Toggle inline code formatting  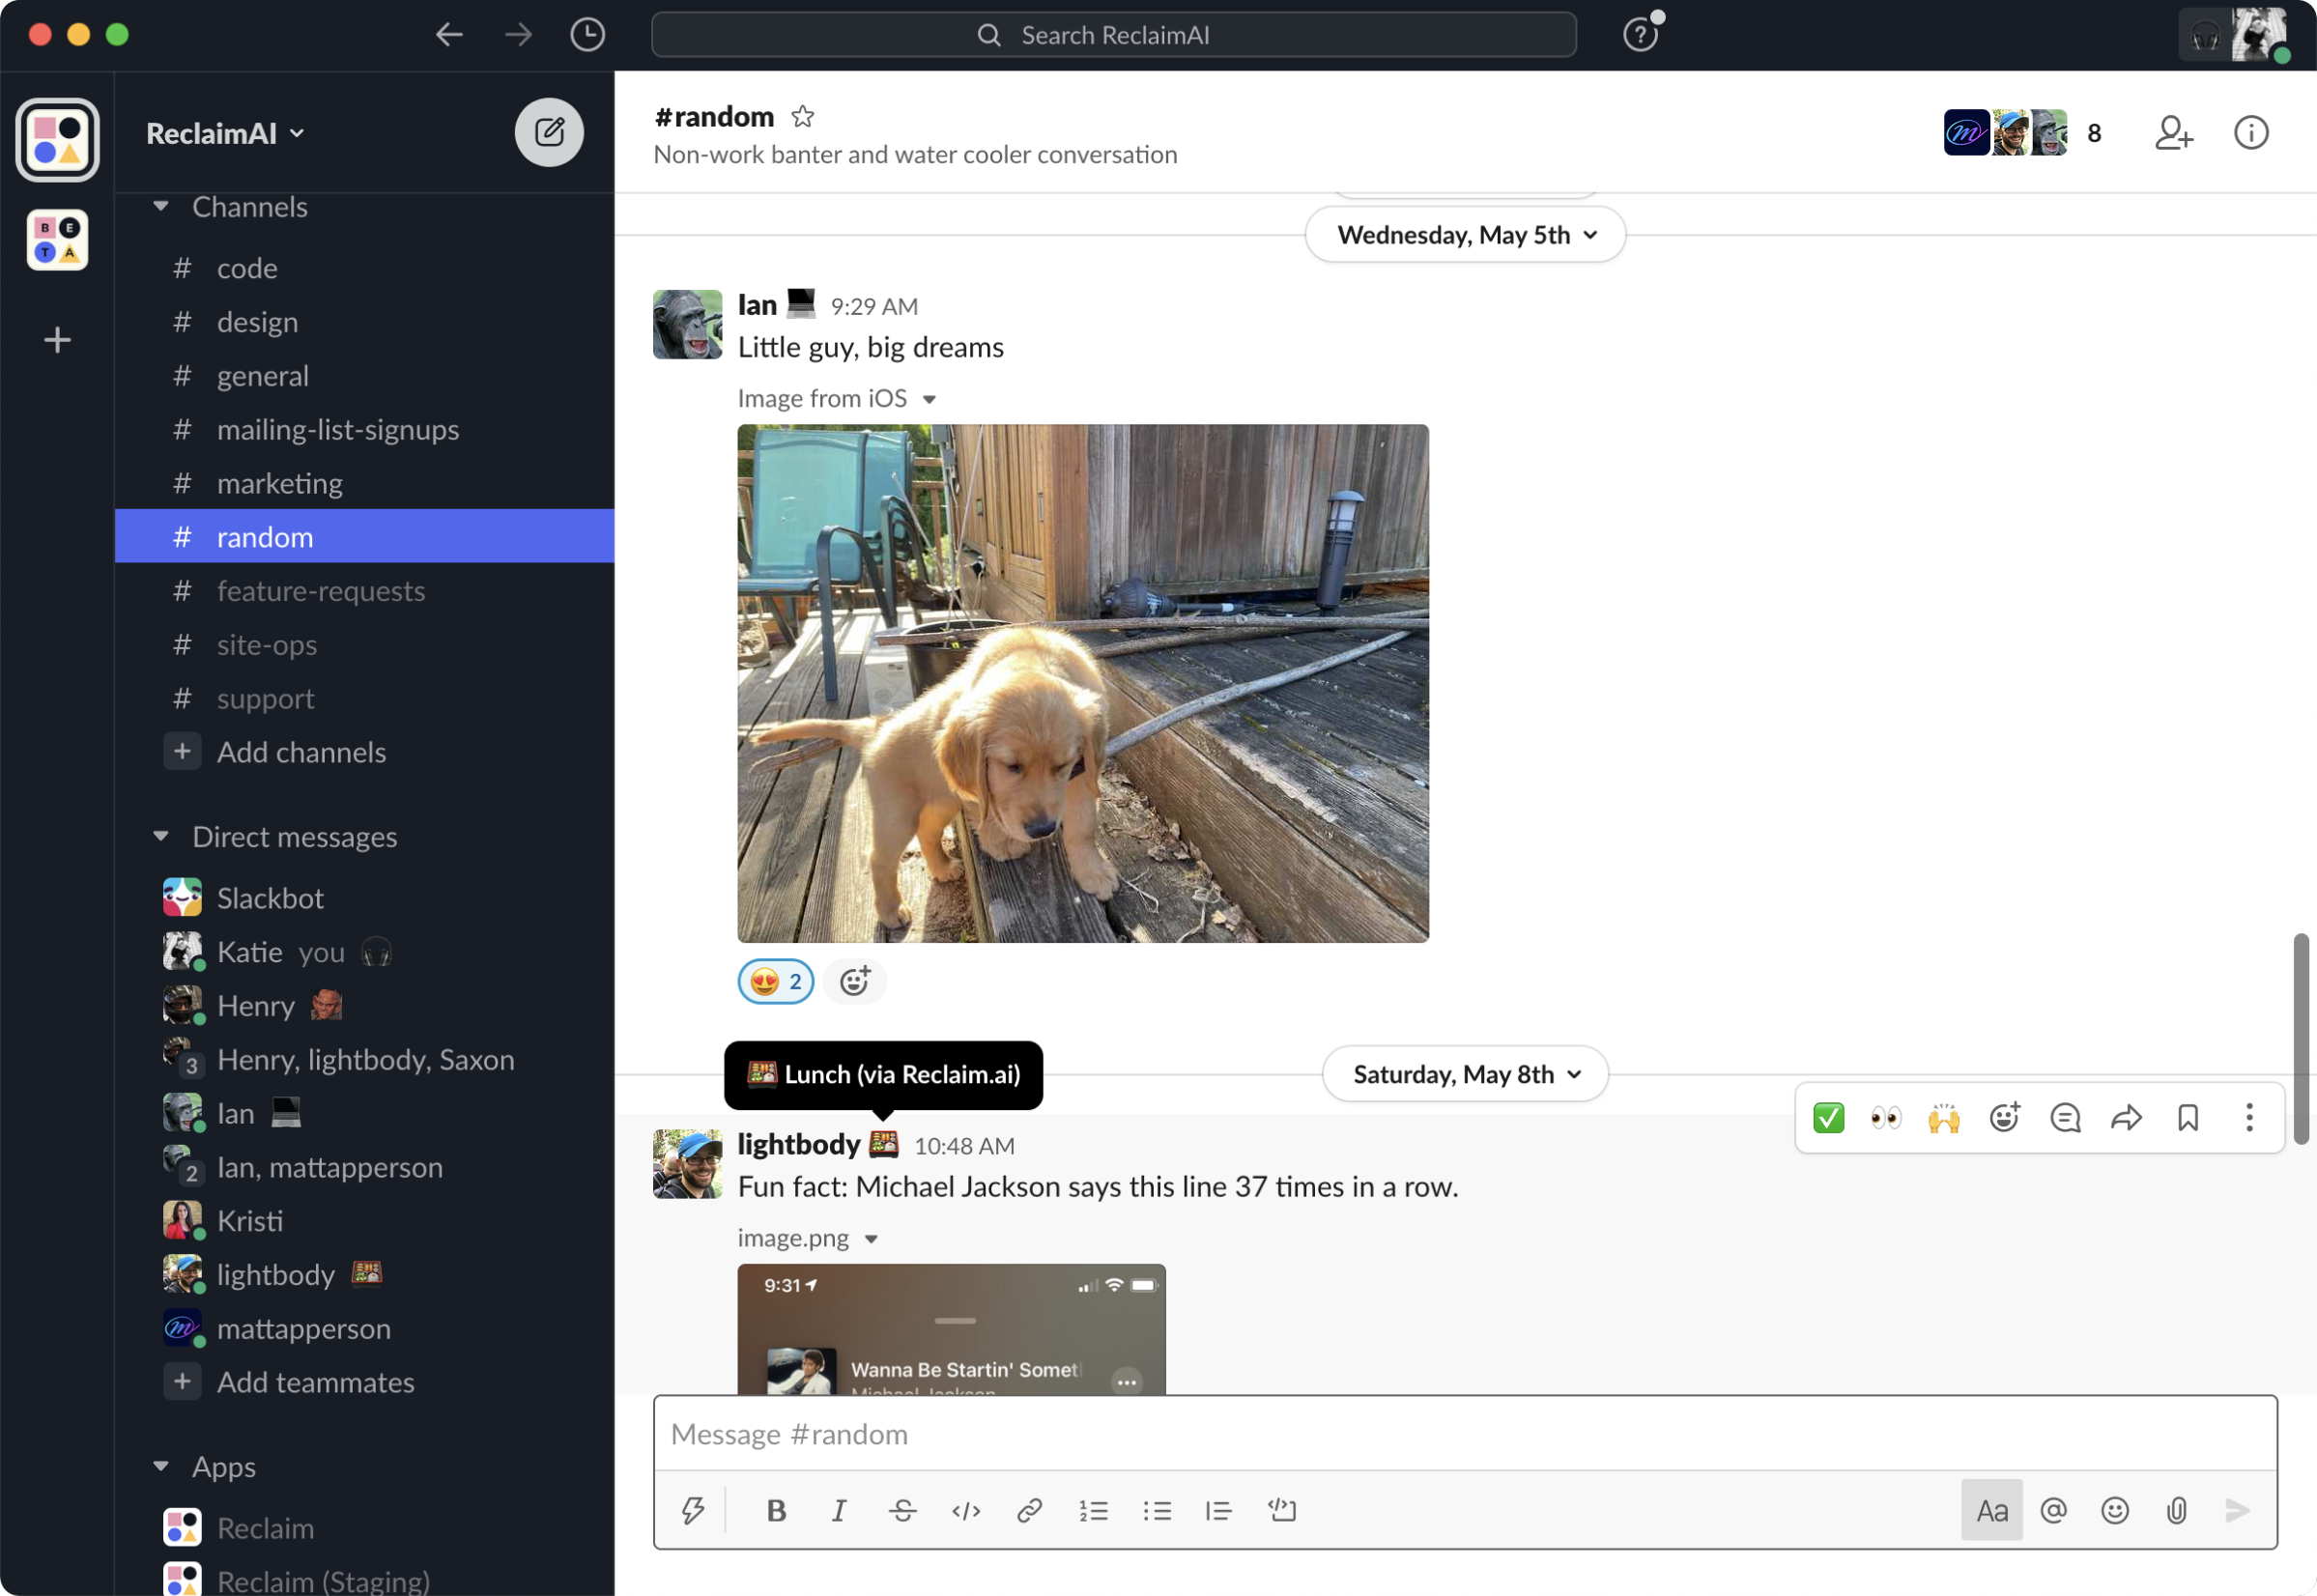coord(966,1510)
